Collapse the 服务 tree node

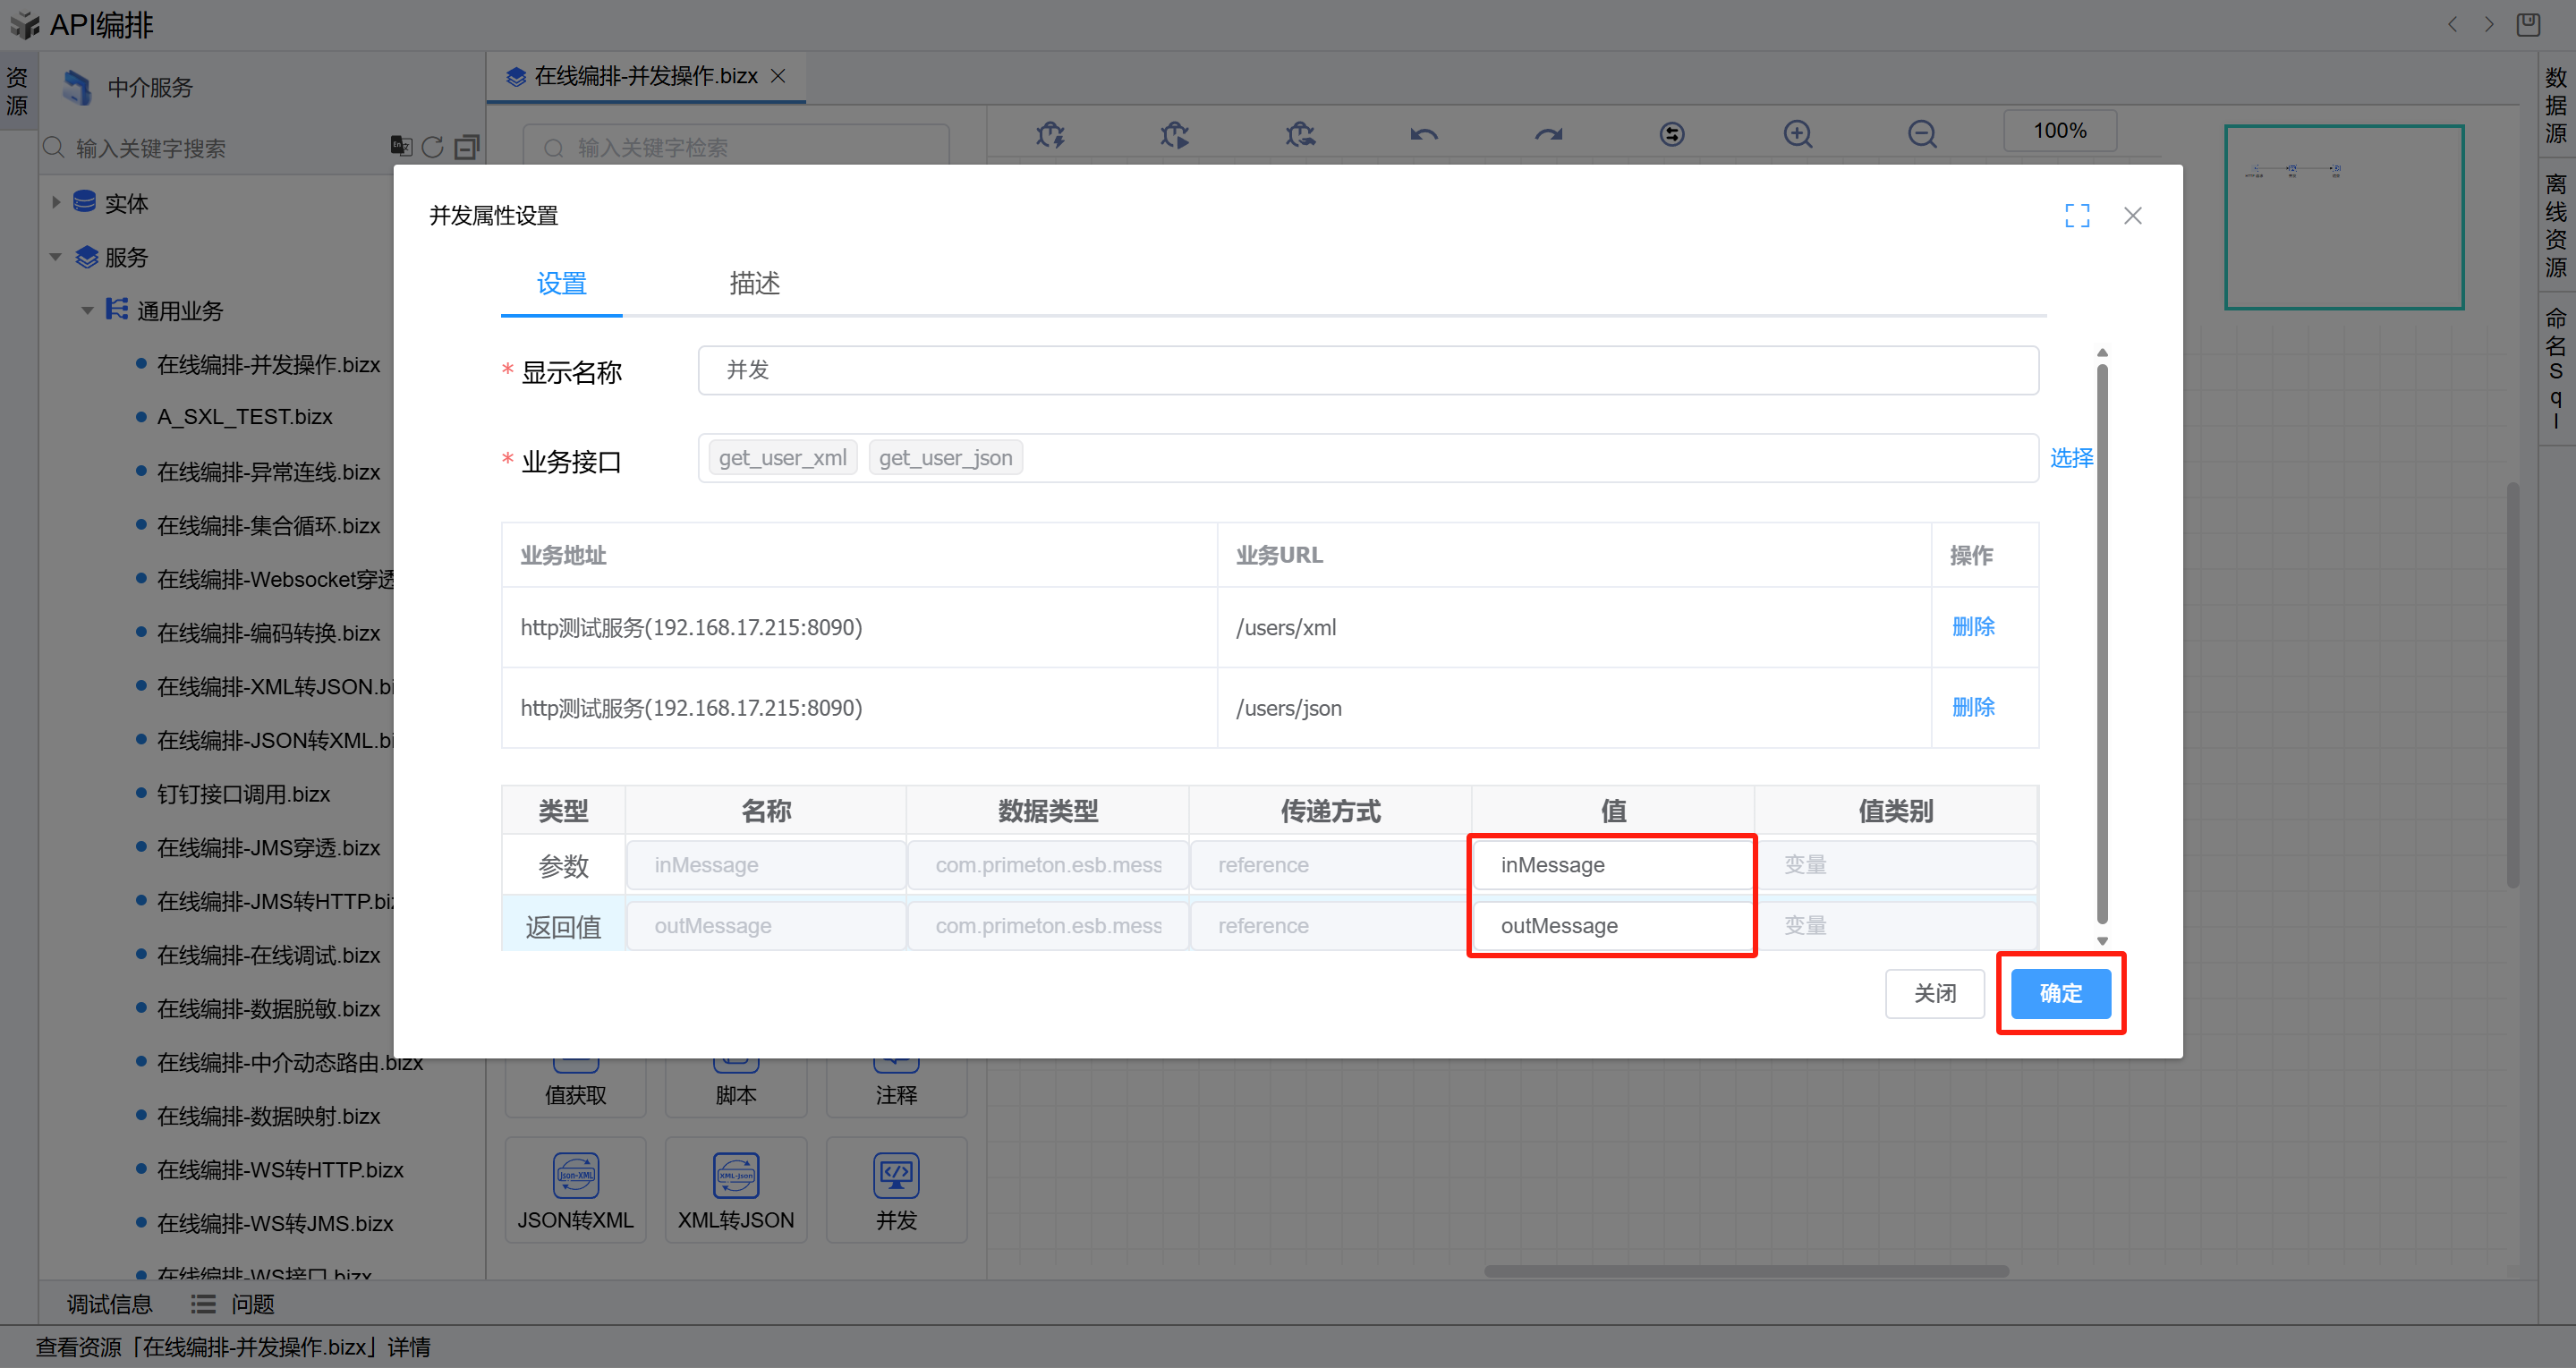(x=56, y=257)
